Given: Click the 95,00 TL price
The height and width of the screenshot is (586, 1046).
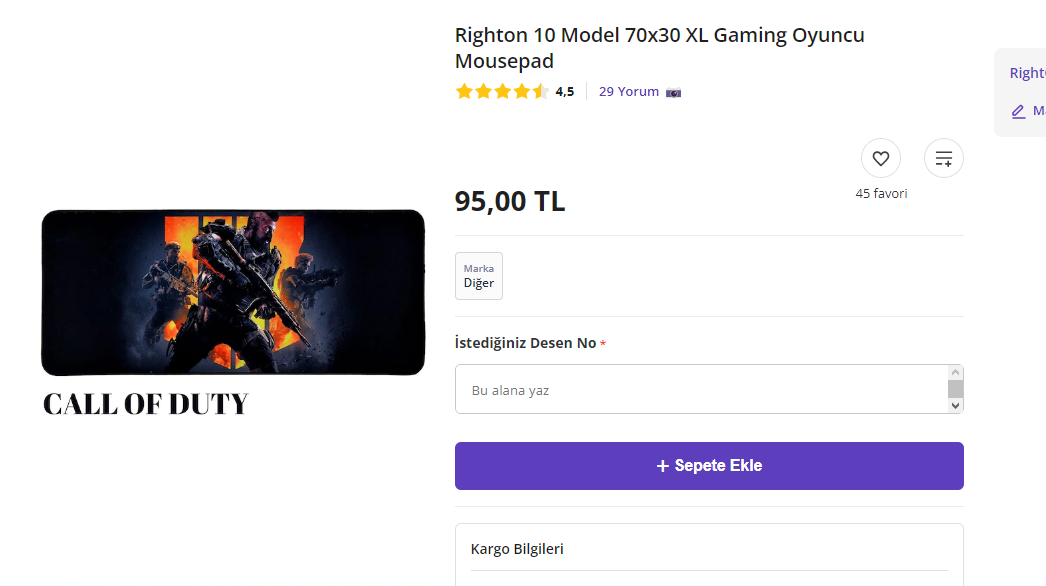Looking at the screenshot, I should pos(510,201).
